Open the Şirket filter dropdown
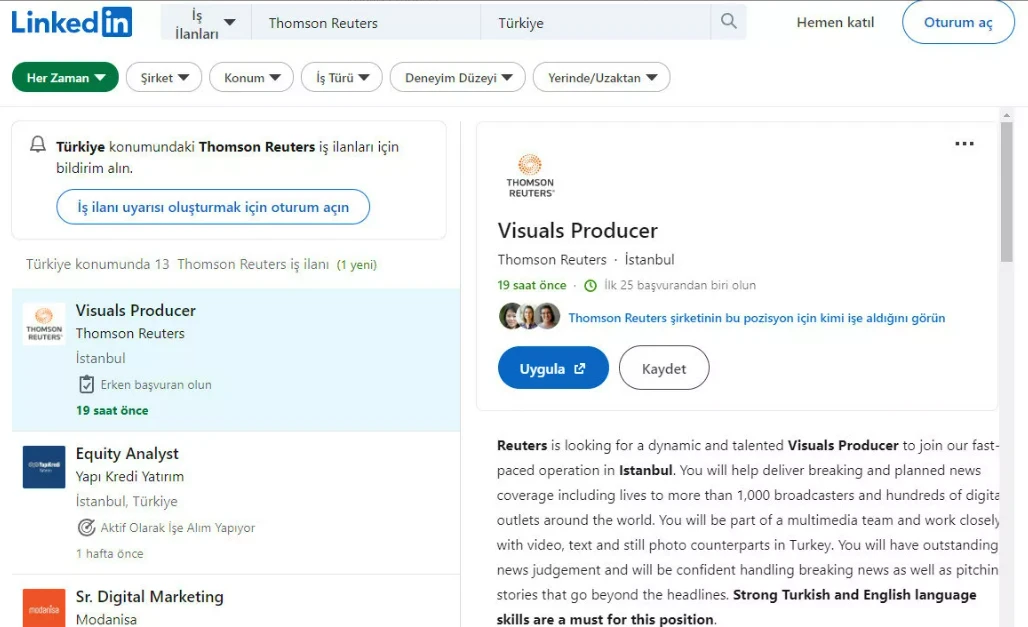 [164, 78]
